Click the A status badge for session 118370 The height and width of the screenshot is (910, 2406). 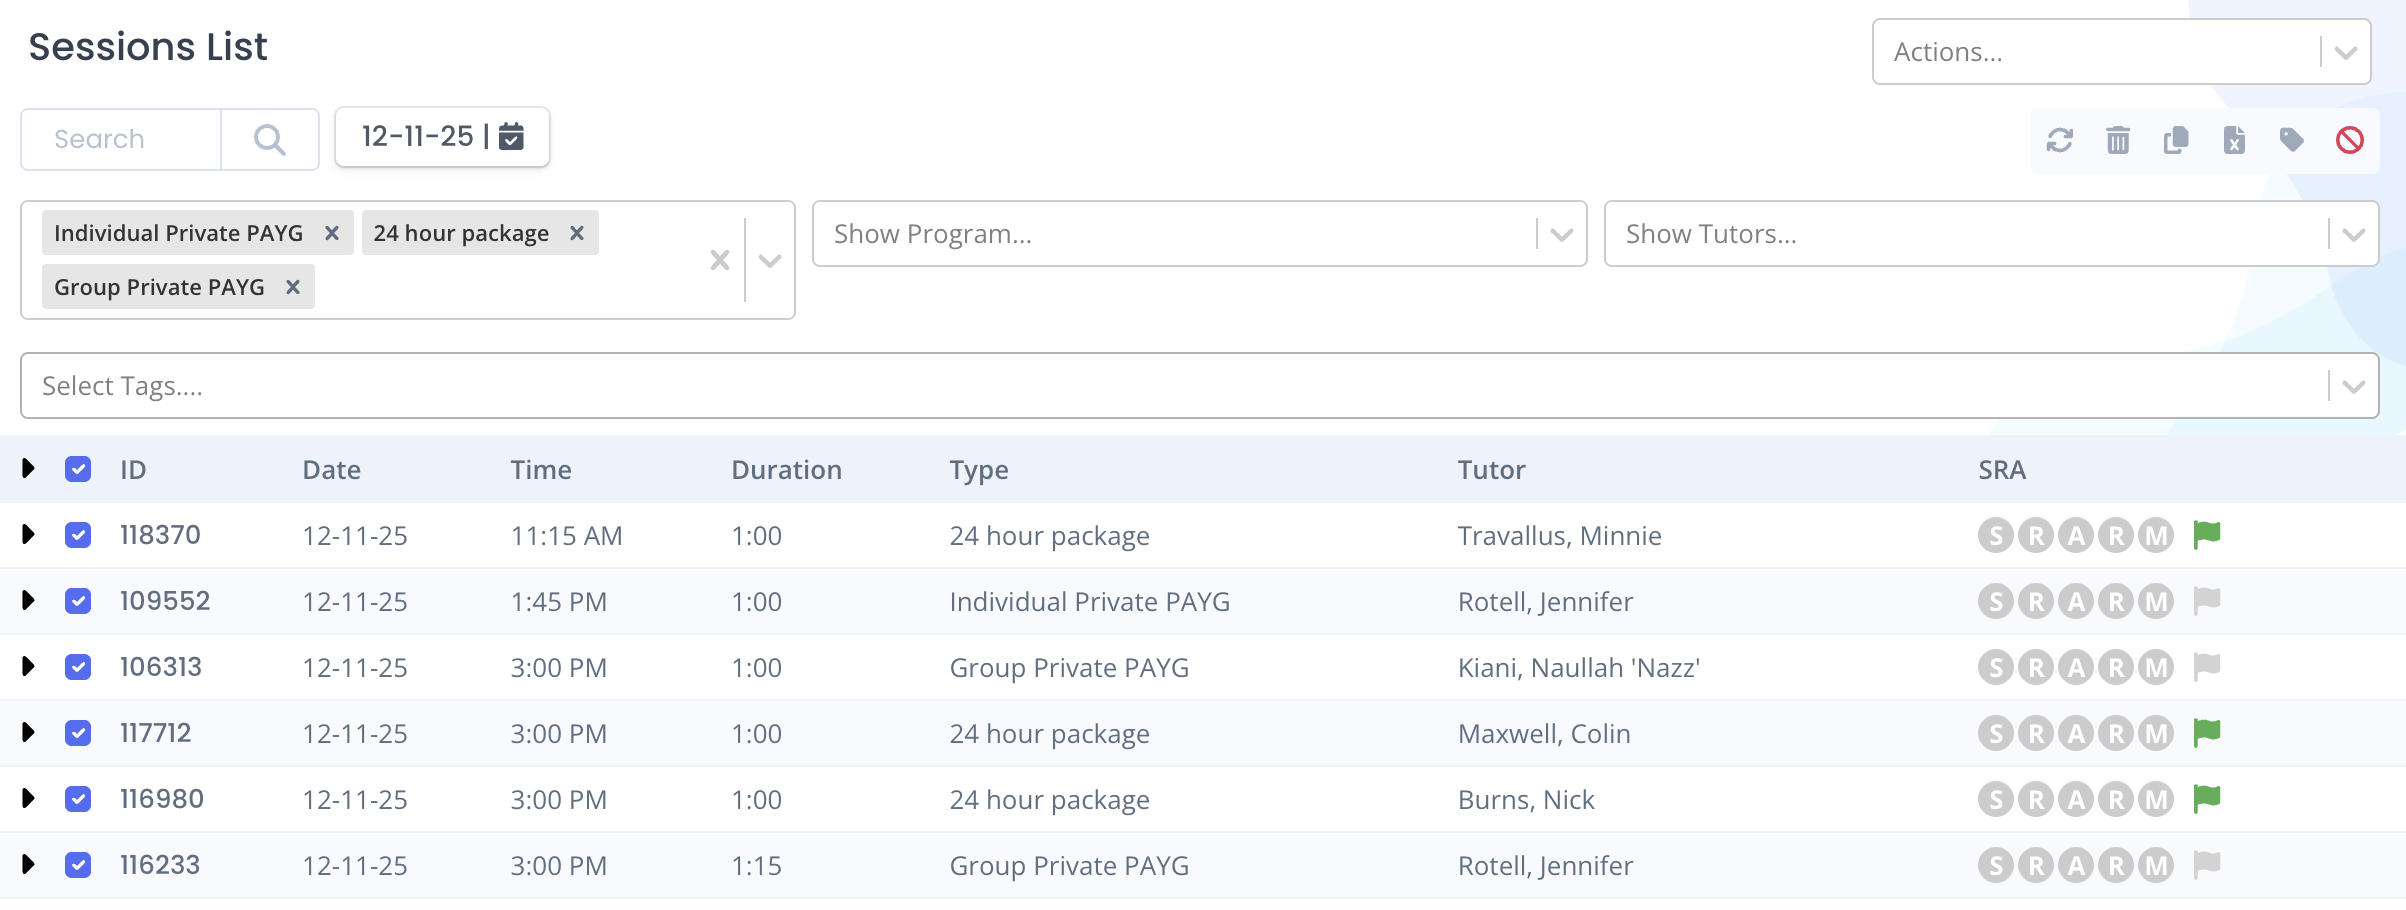click(x=2076, y=536)
